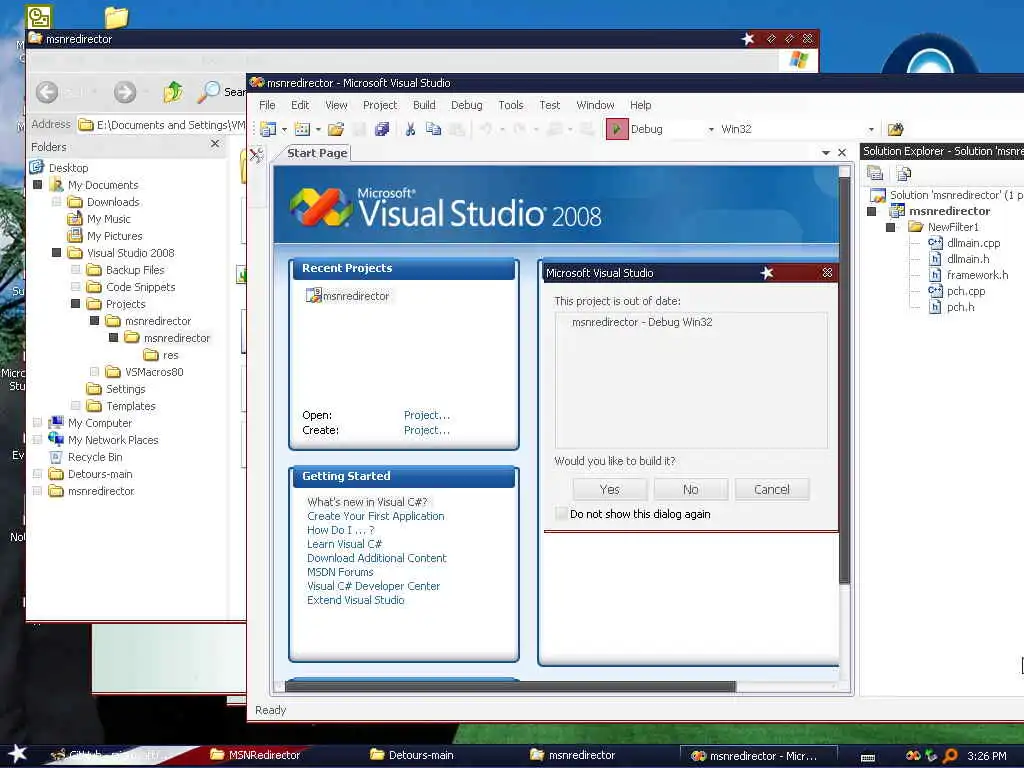Open the Project menu

click(x=379, y=105)
